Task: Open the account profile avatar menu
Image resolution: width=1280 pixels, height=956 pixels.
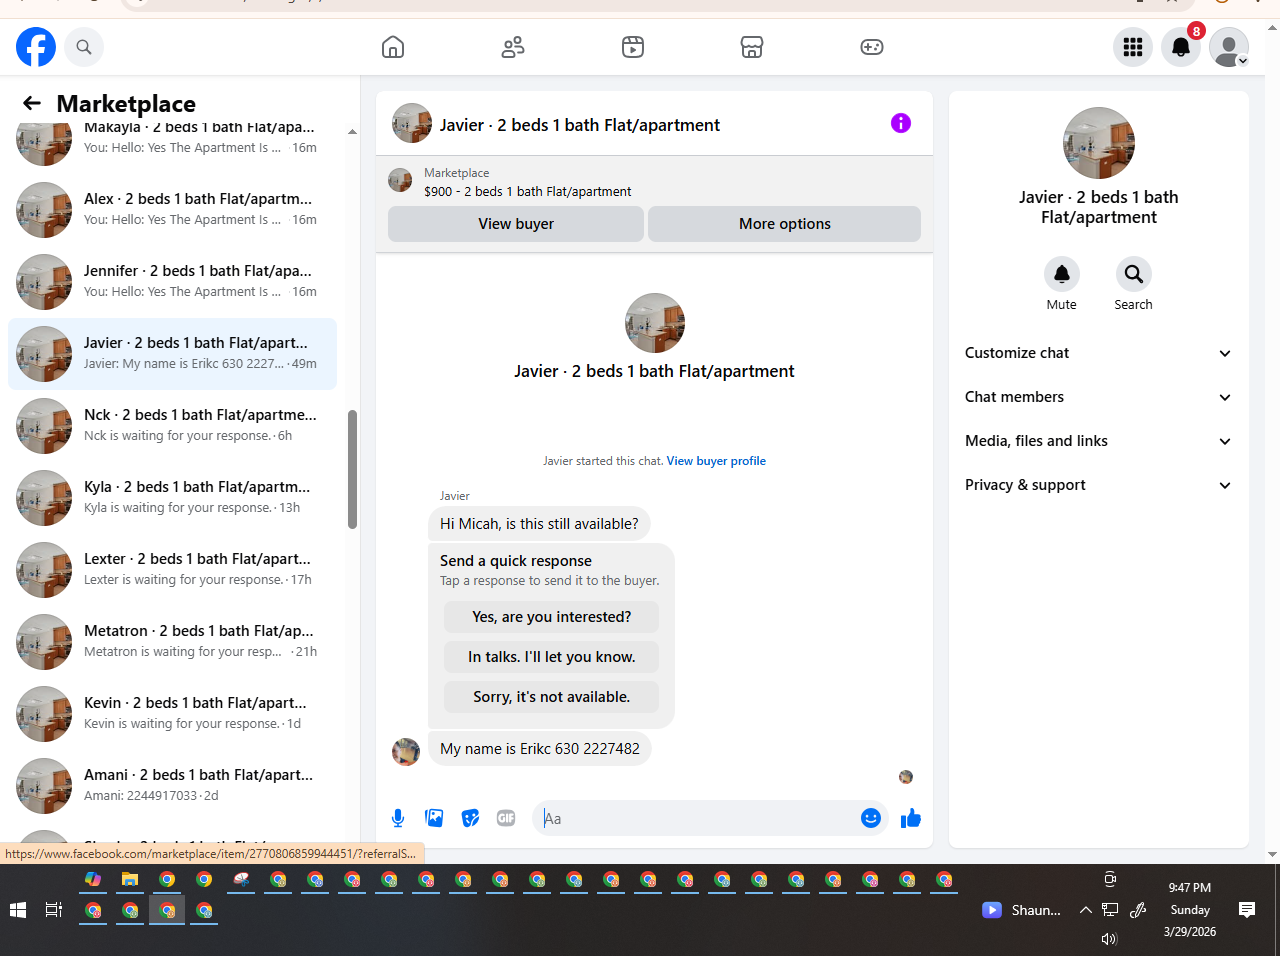Action: (1229, 47)
